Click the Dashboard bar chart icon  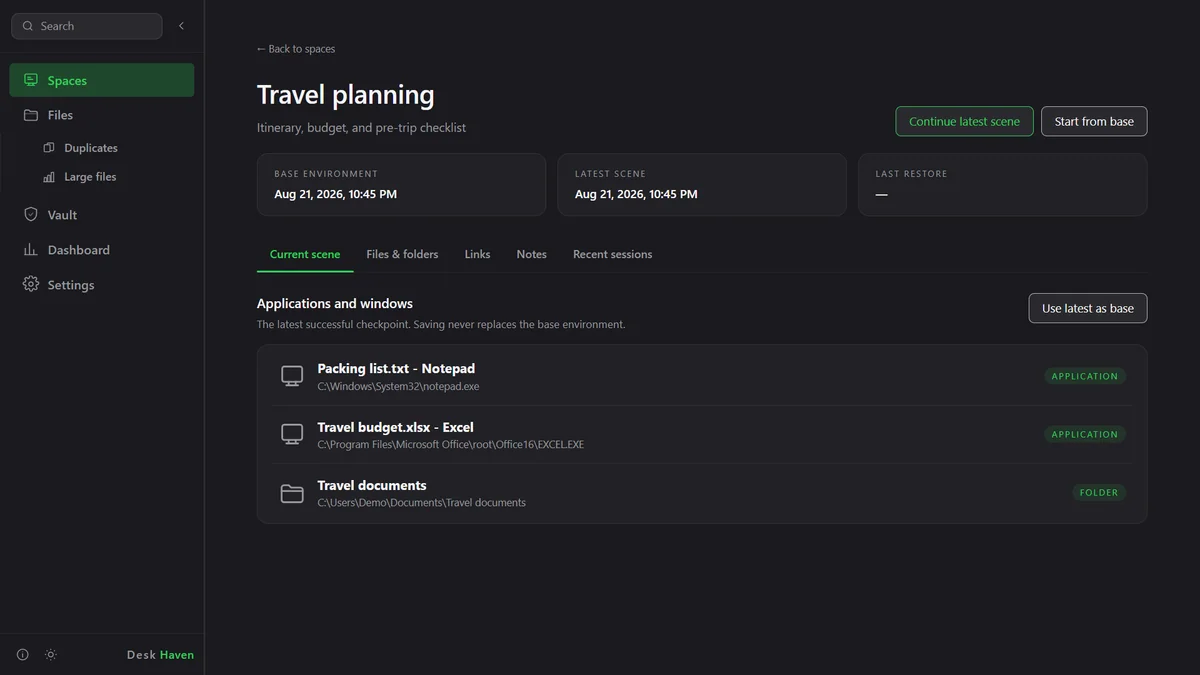pyautogui.click(x=31, y=250)
